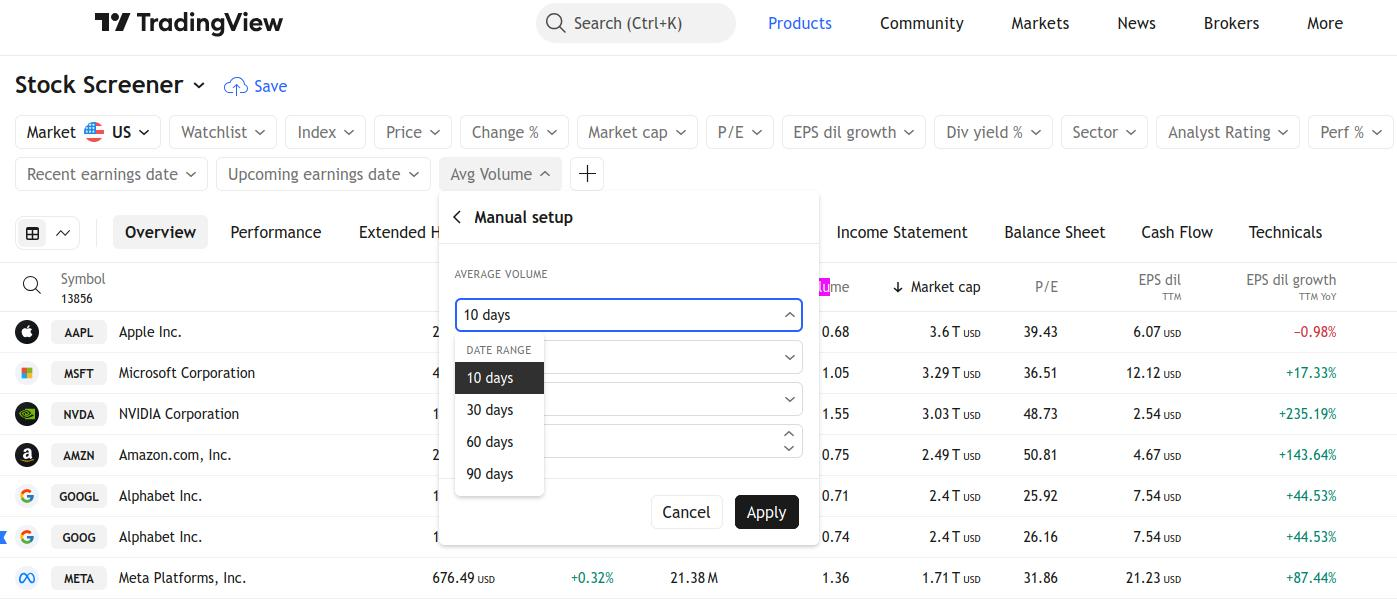The height and width of the screenshot is (606, 1397).
Task: Click the table layout icon
Action: tap(33, 233)
